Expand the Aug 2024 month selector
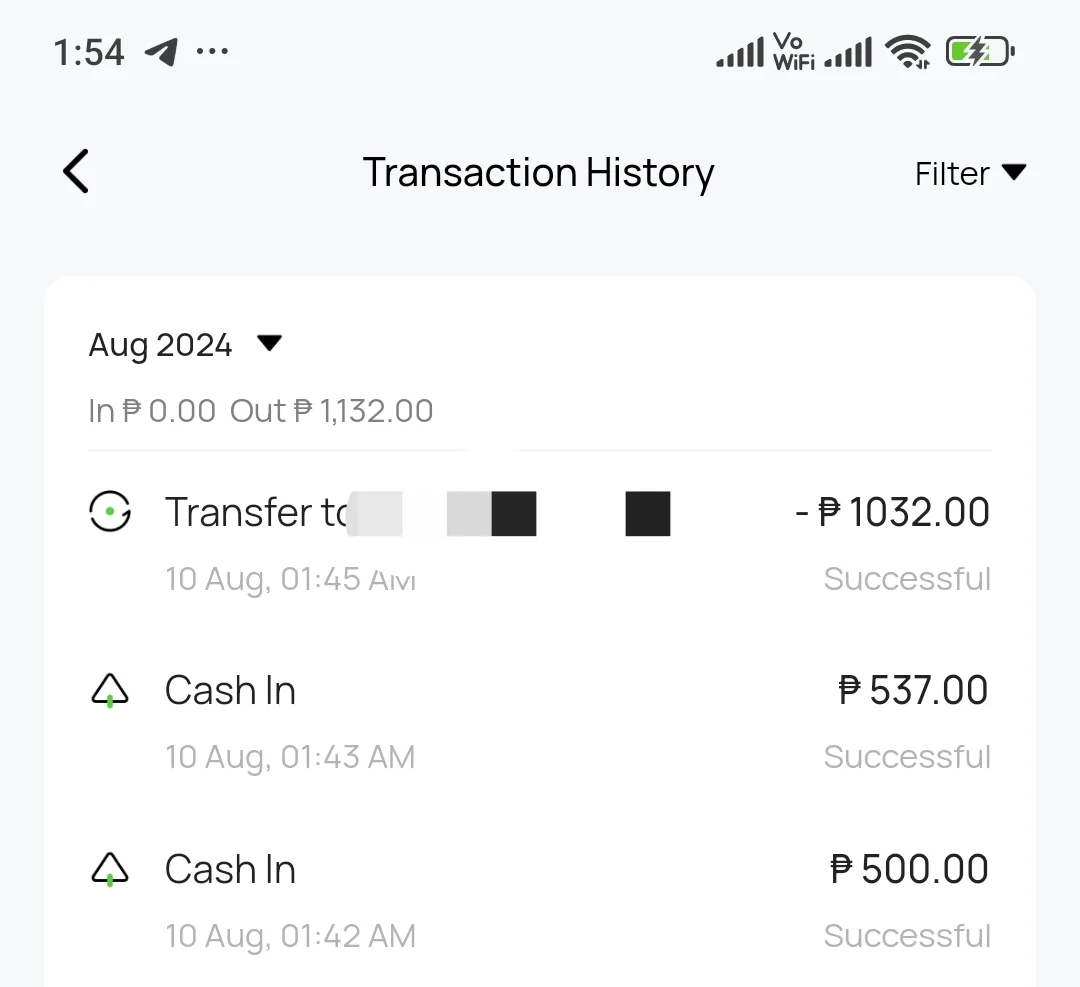The height and width of the screenshot is (987, 1080). tap(185, 344)
